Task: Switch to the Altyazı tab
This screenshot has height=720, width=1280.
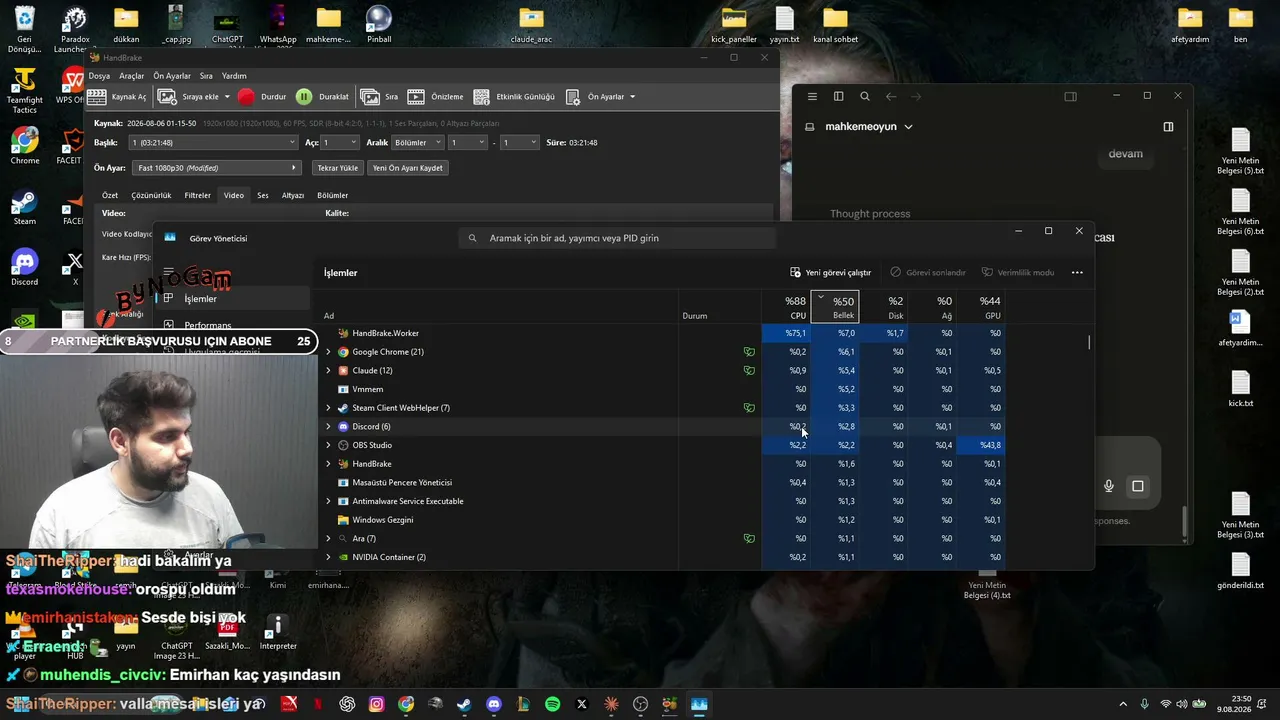Action: pyautogui.click(x=293, y=195)
